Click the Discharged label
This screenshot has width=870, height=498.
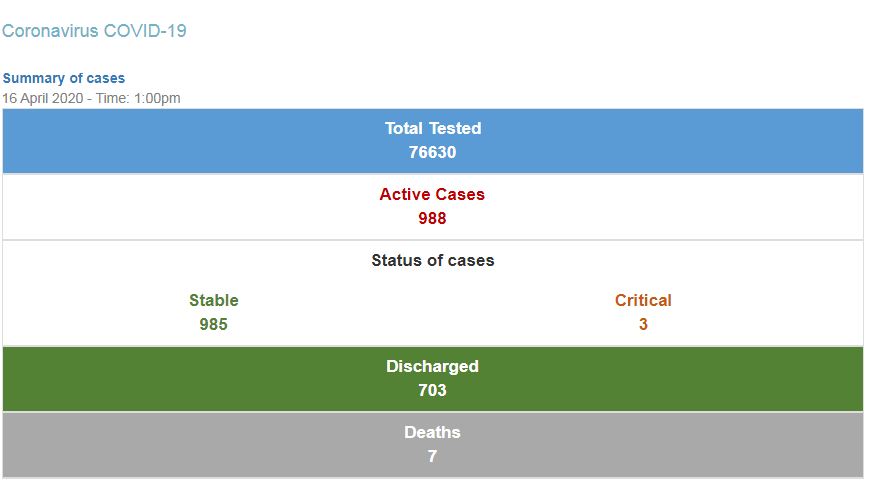(x=432, y=366)
